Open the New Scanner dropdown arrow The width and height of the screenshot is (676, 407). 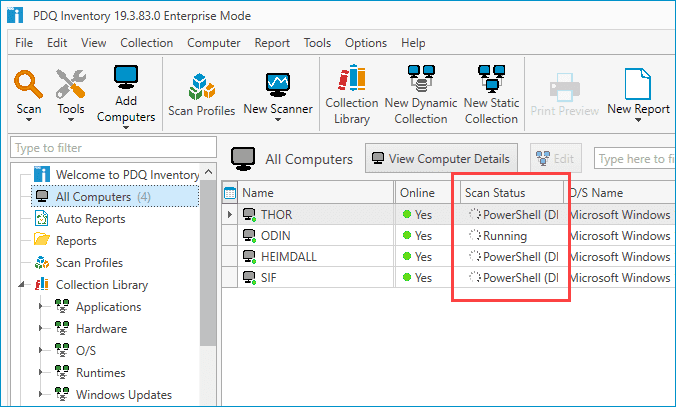pos(278,120)
